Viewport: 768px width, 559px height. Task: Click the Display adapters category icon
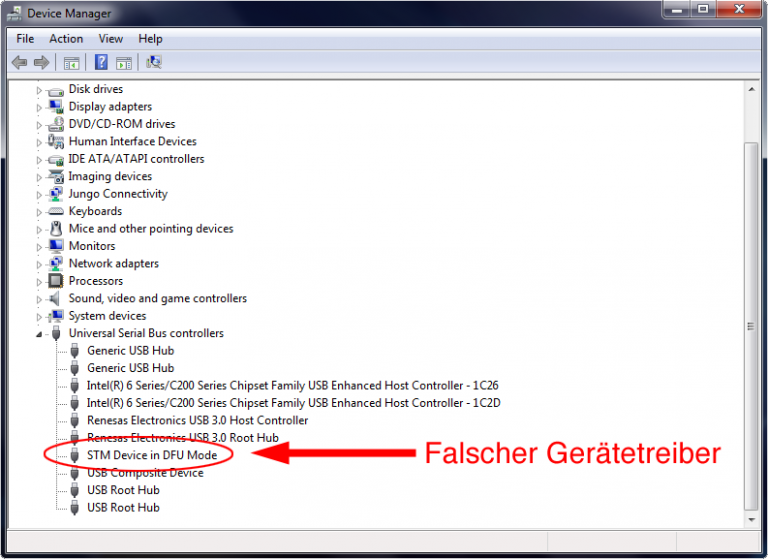coord(56,107)
